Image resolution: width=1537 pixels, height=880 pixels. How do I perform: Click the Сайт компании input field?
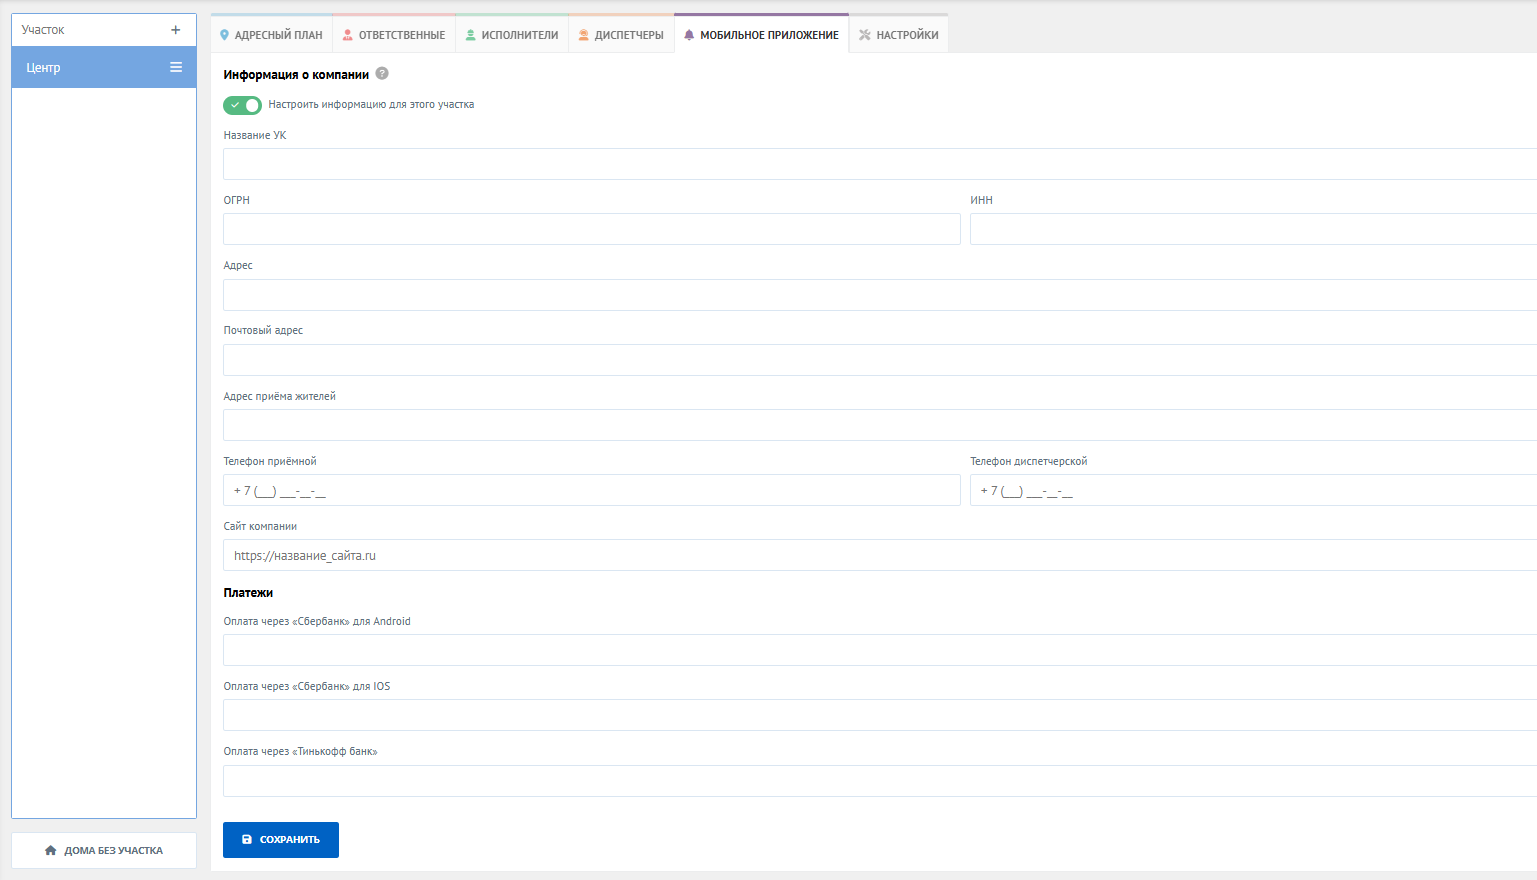[x=878, y=555]
